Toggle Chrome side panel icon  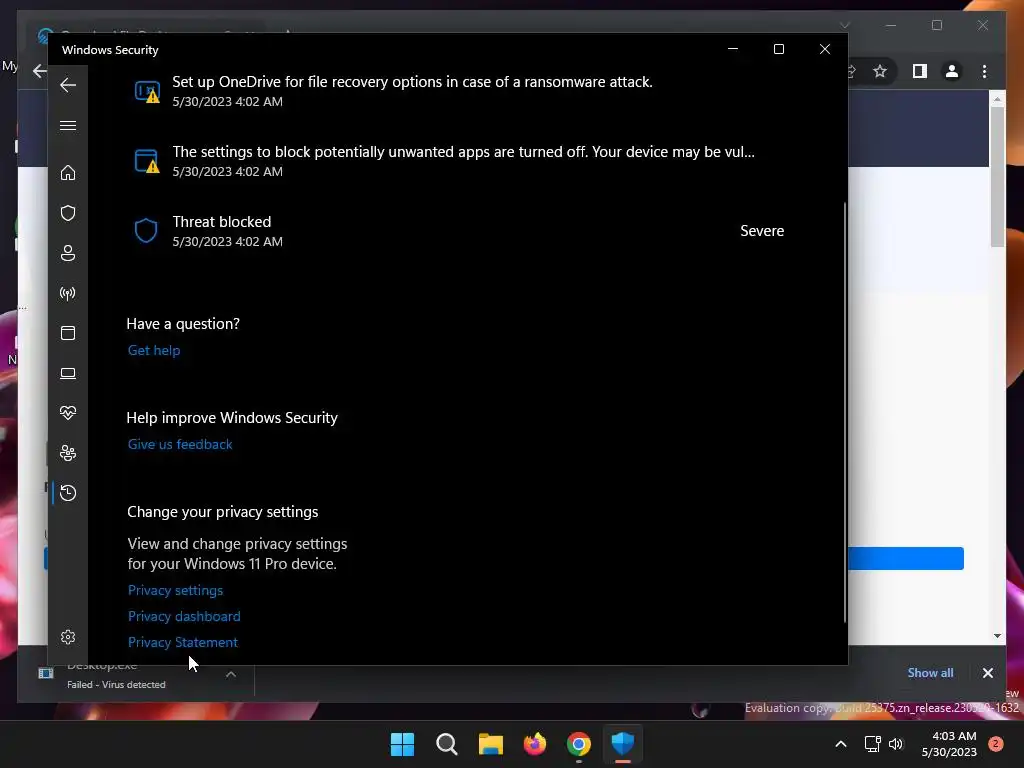[x=920, y=71]
